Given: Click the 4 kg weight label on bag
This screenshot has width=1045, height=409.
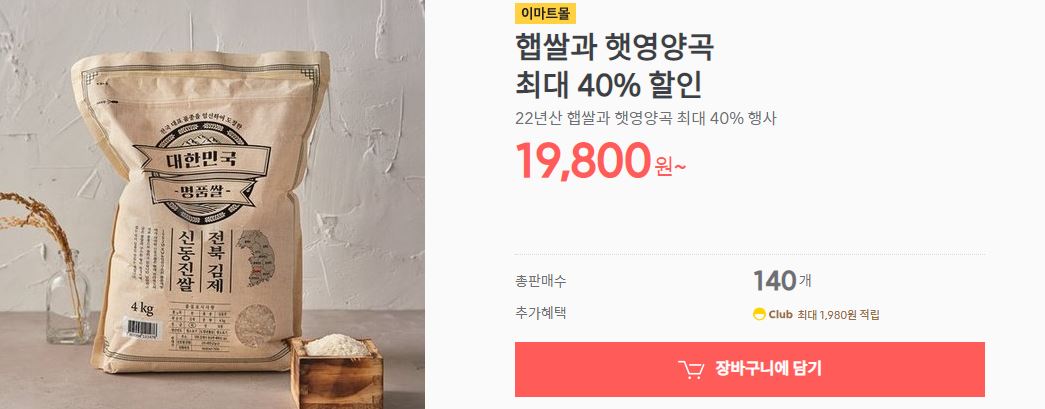Looking at the screenshot, I should 142,308.
